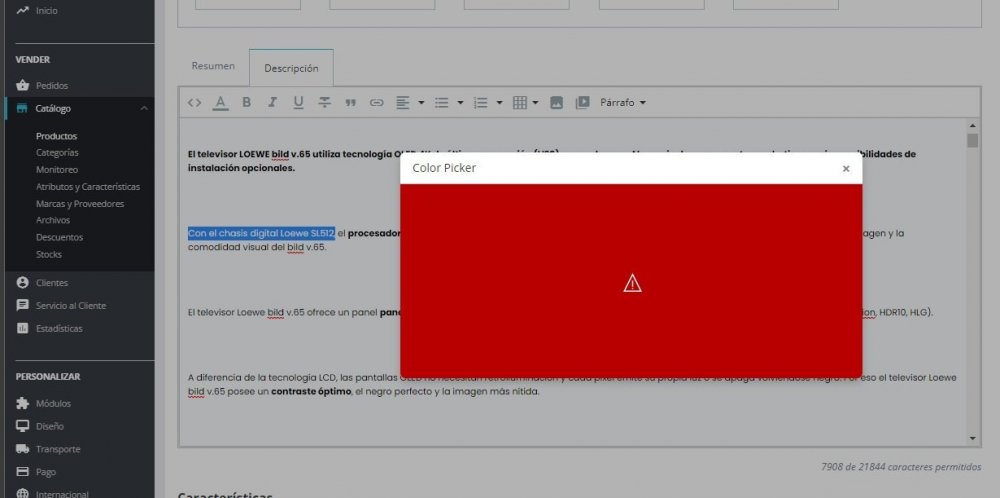Click the numbered list icon
1000x498 pixels.
[x=481, y=103]
